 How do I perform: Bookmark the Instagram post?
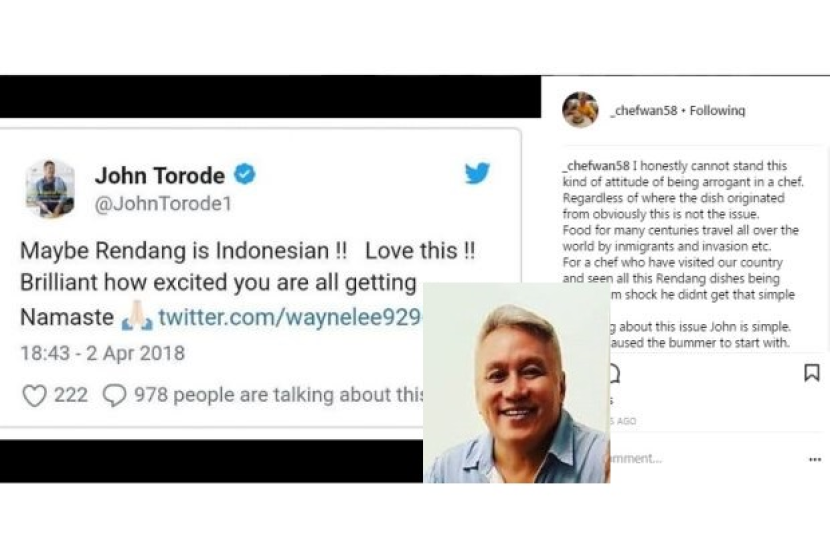coord(811,373)
